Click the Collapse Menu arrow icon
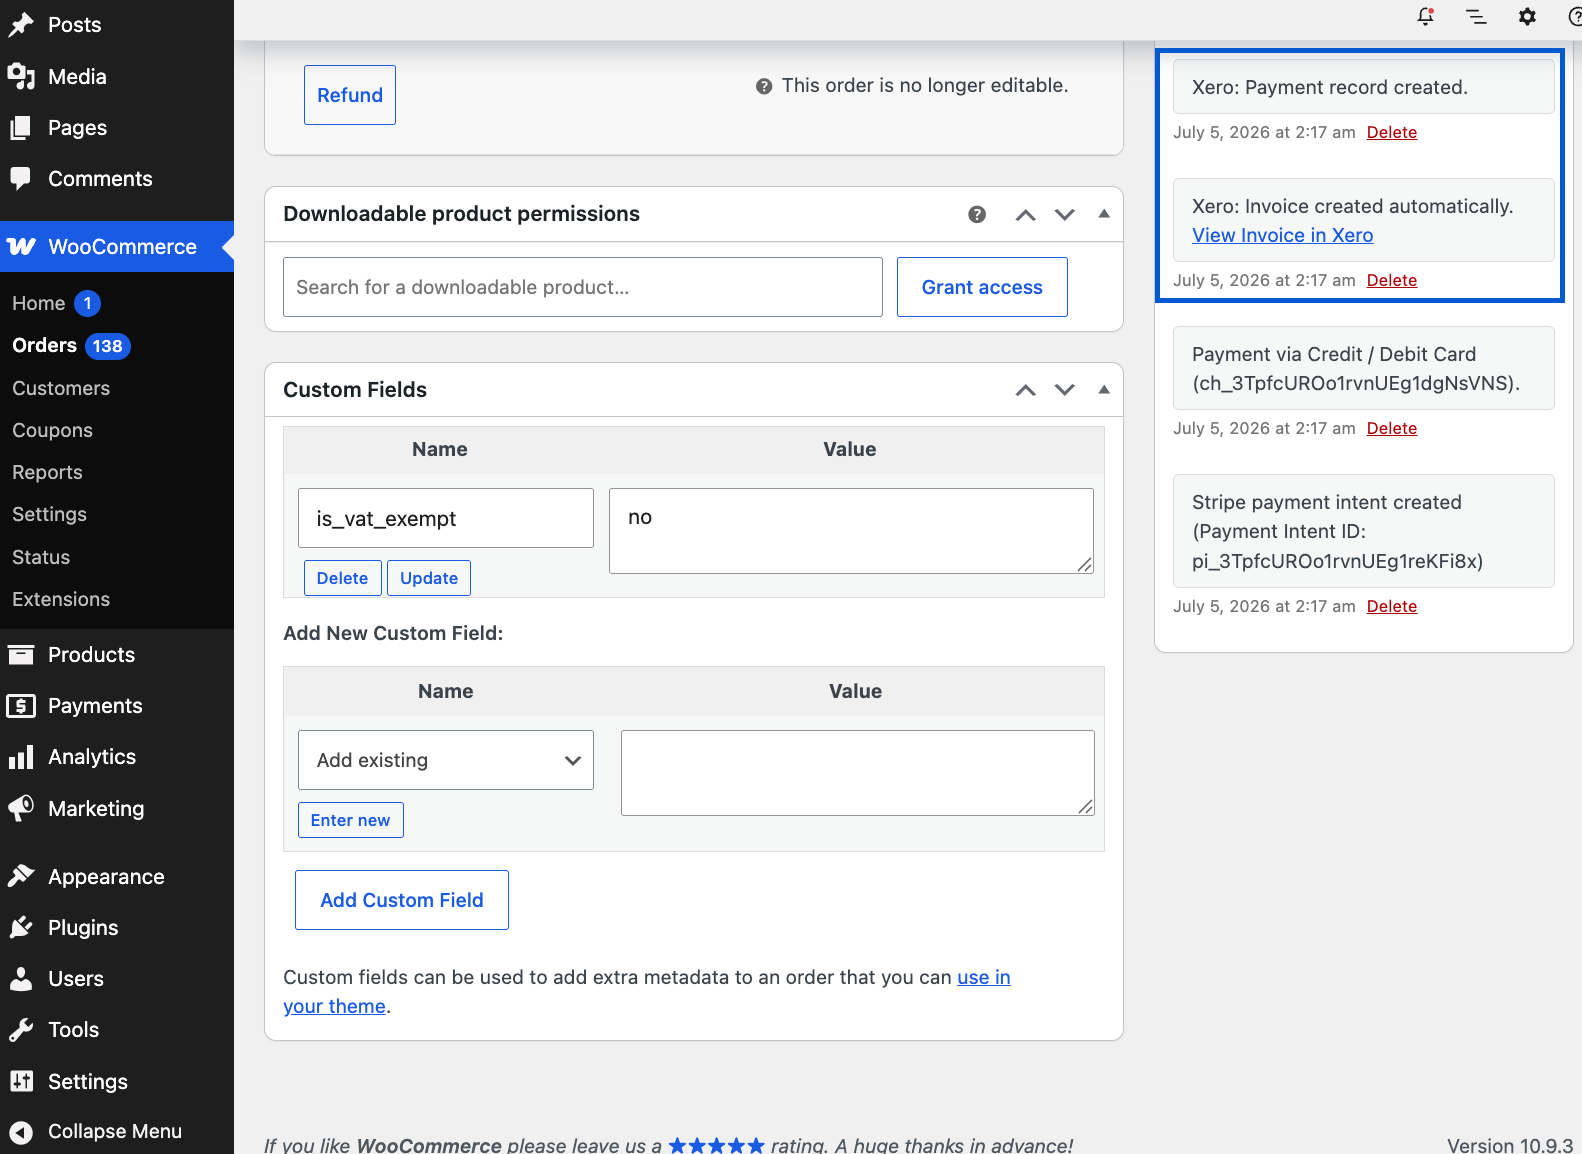This screenshot has width=1582, height=1154. tap(21, 1132)
